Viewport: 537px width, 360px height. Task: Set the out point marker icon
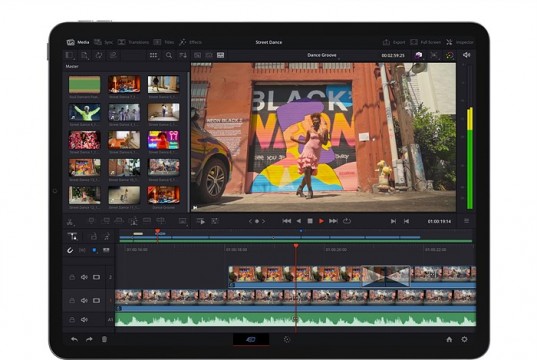(407, 222)
